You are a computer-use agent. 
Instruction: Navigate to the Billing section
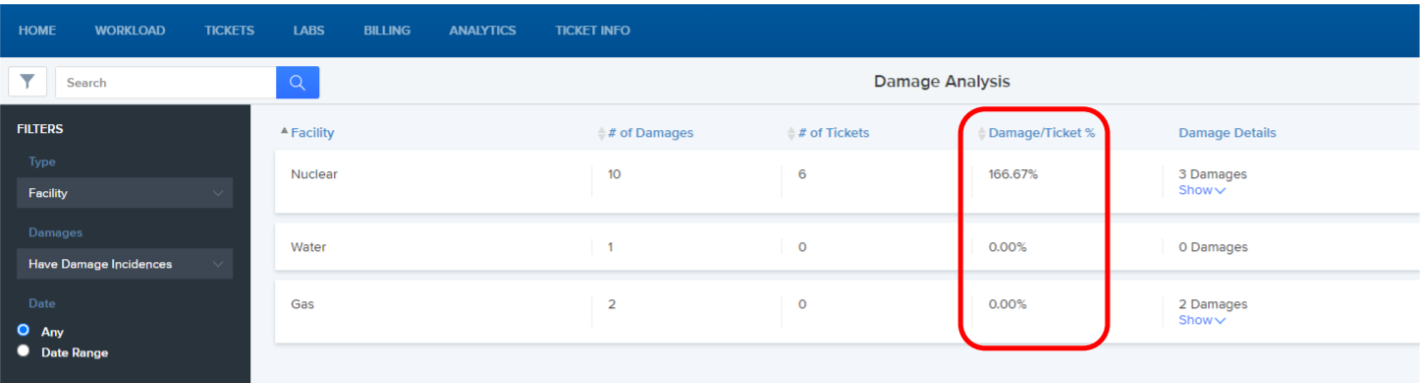[387, 30]
